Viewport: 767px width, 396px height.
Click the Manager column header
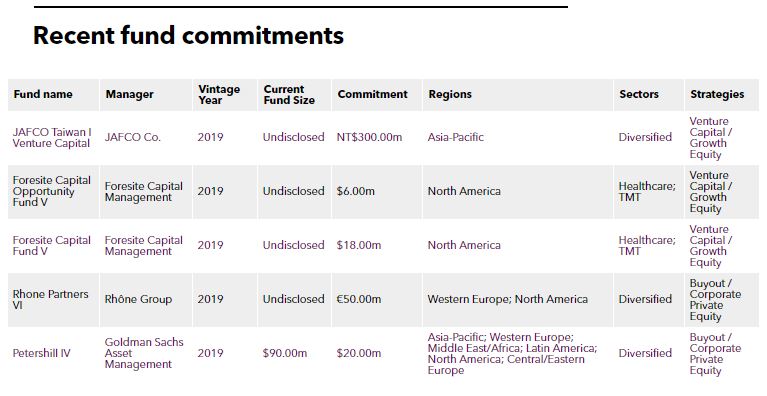click(130, 94)
